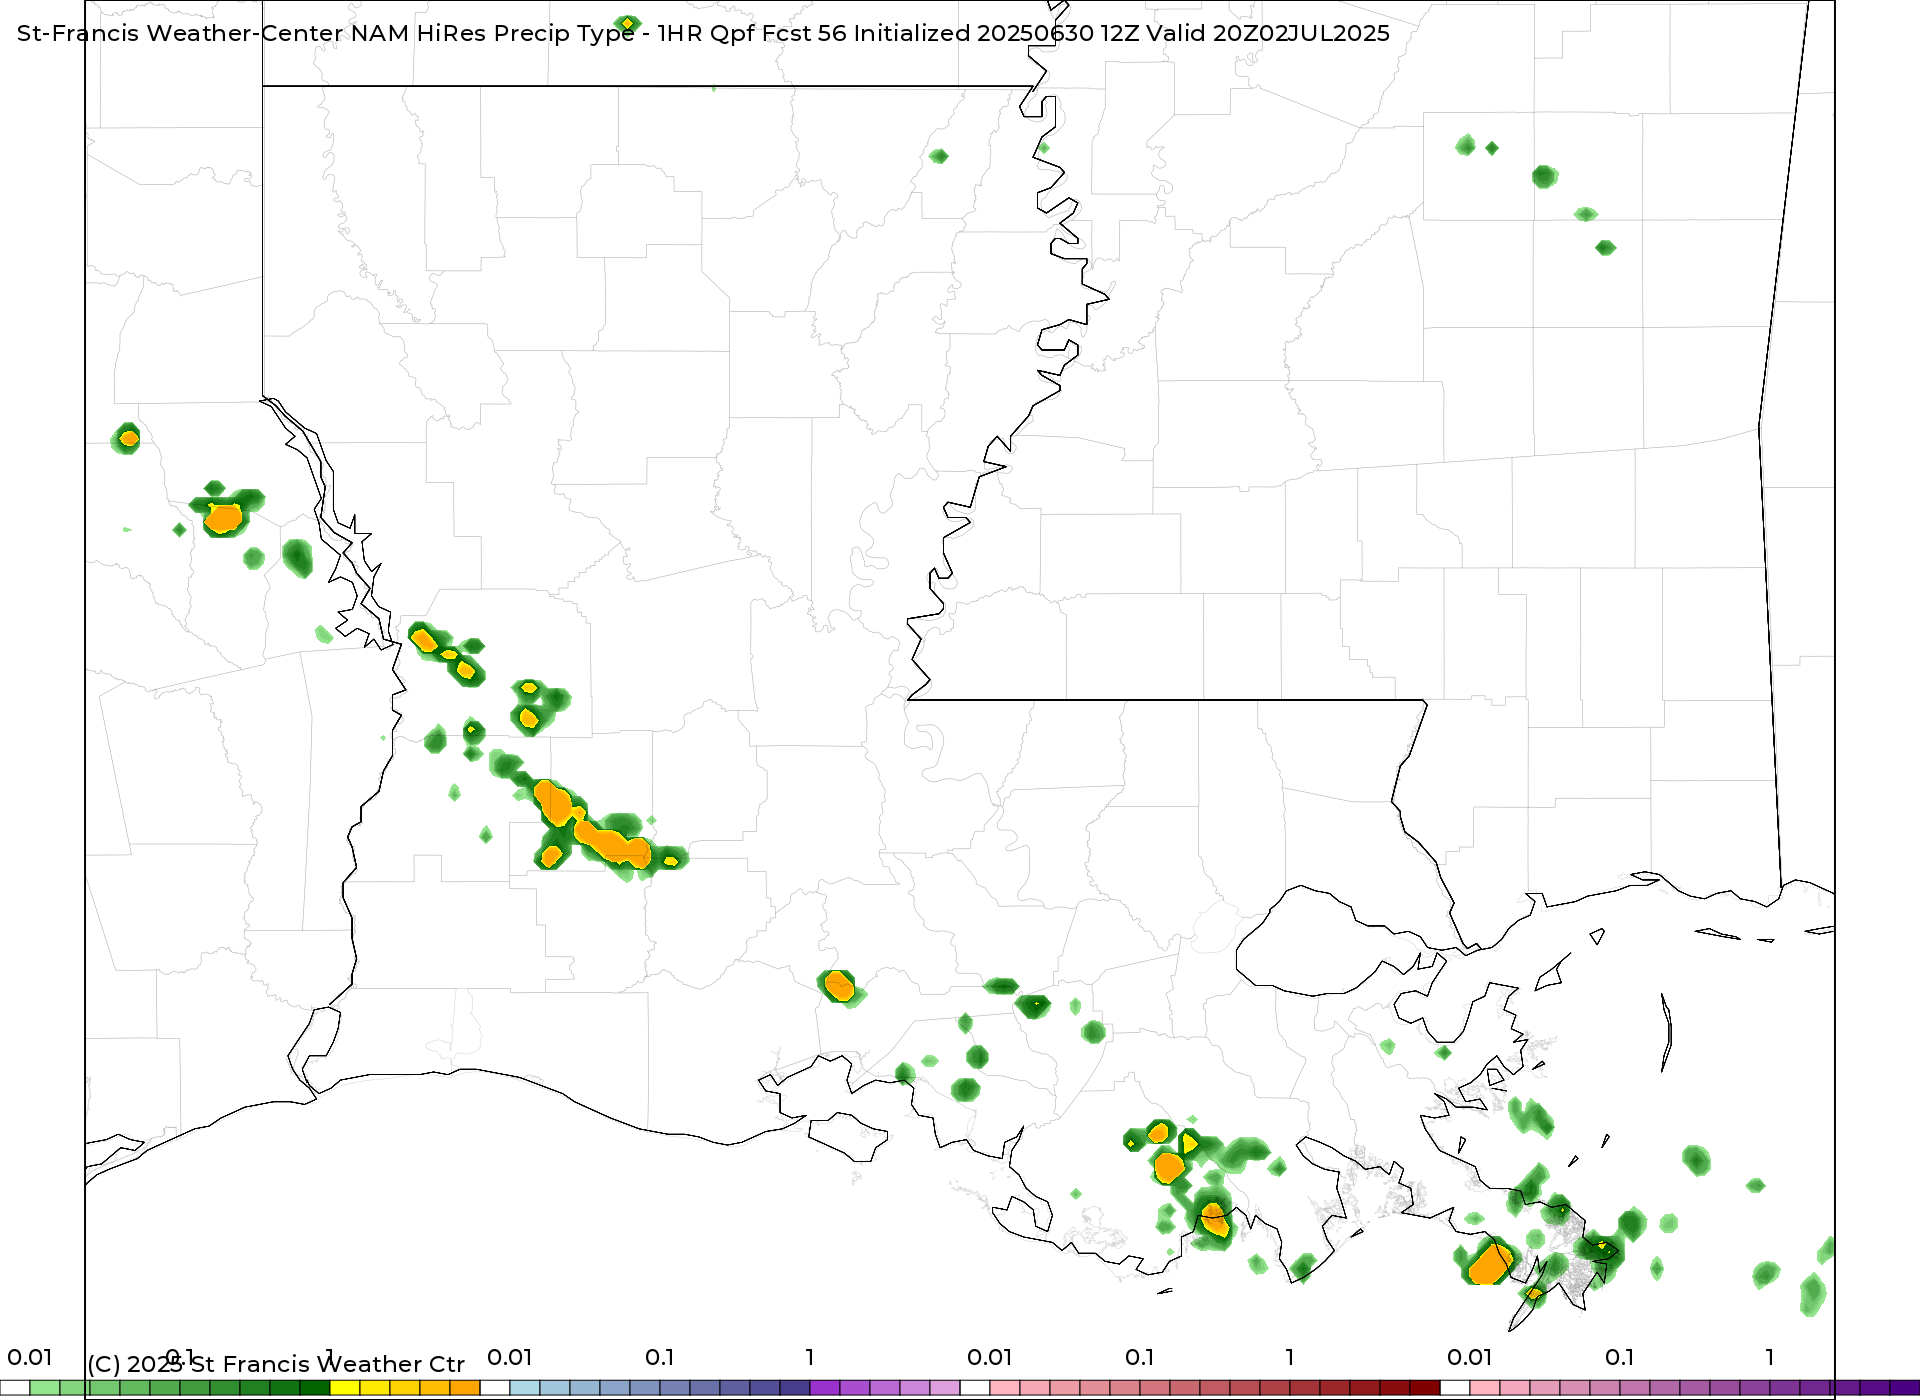The height and width of the screenshot is (1400, 1920).
Task: Pick the lightest blue legend swatch
Action: pyautogui.click(x=525, y=1388)
